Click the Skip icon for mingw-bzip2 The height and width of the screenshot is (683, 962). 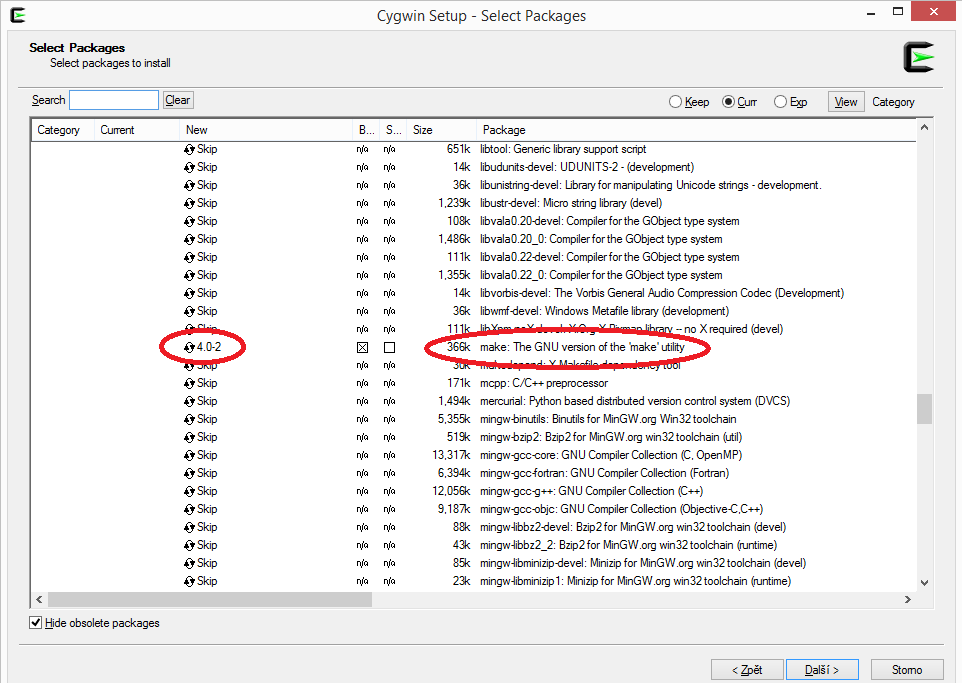click(188, 437)
